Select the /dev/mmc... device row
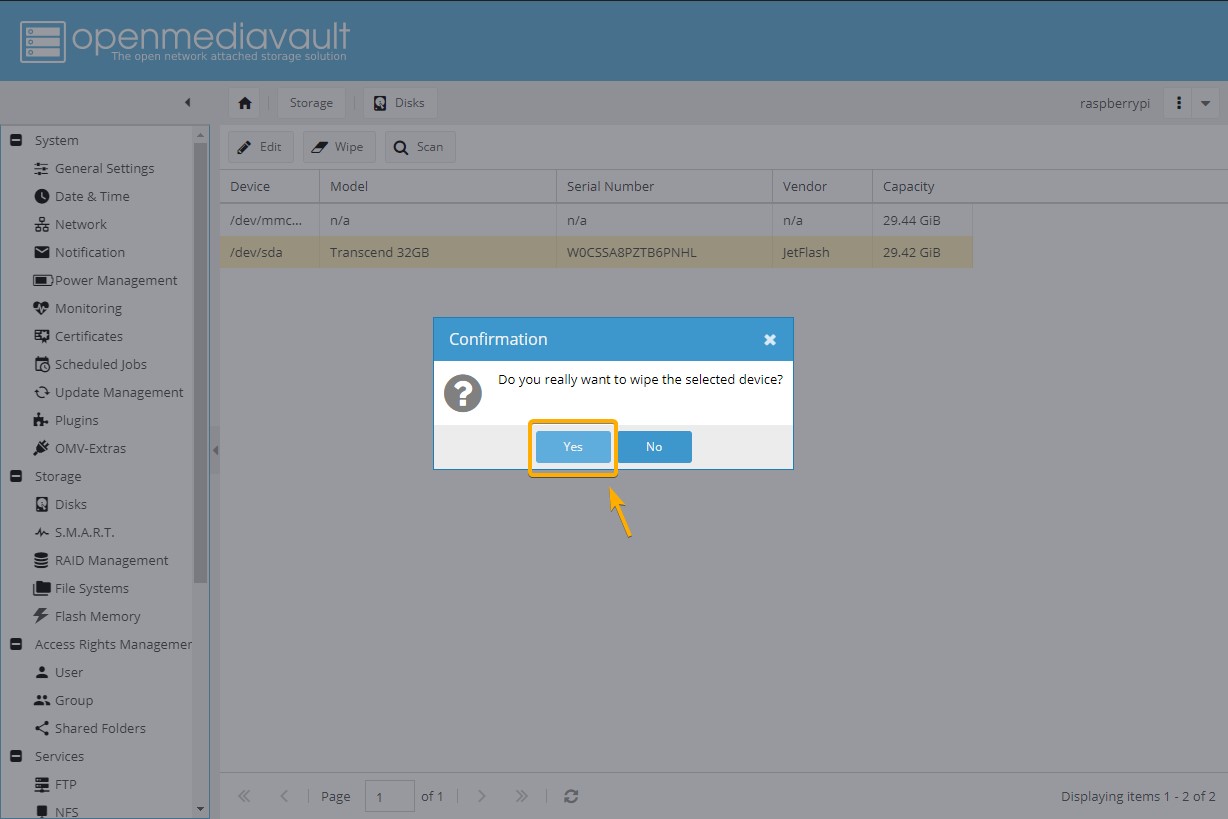The width and height of the screenshot is (1228, 819). tap(596, 221)
